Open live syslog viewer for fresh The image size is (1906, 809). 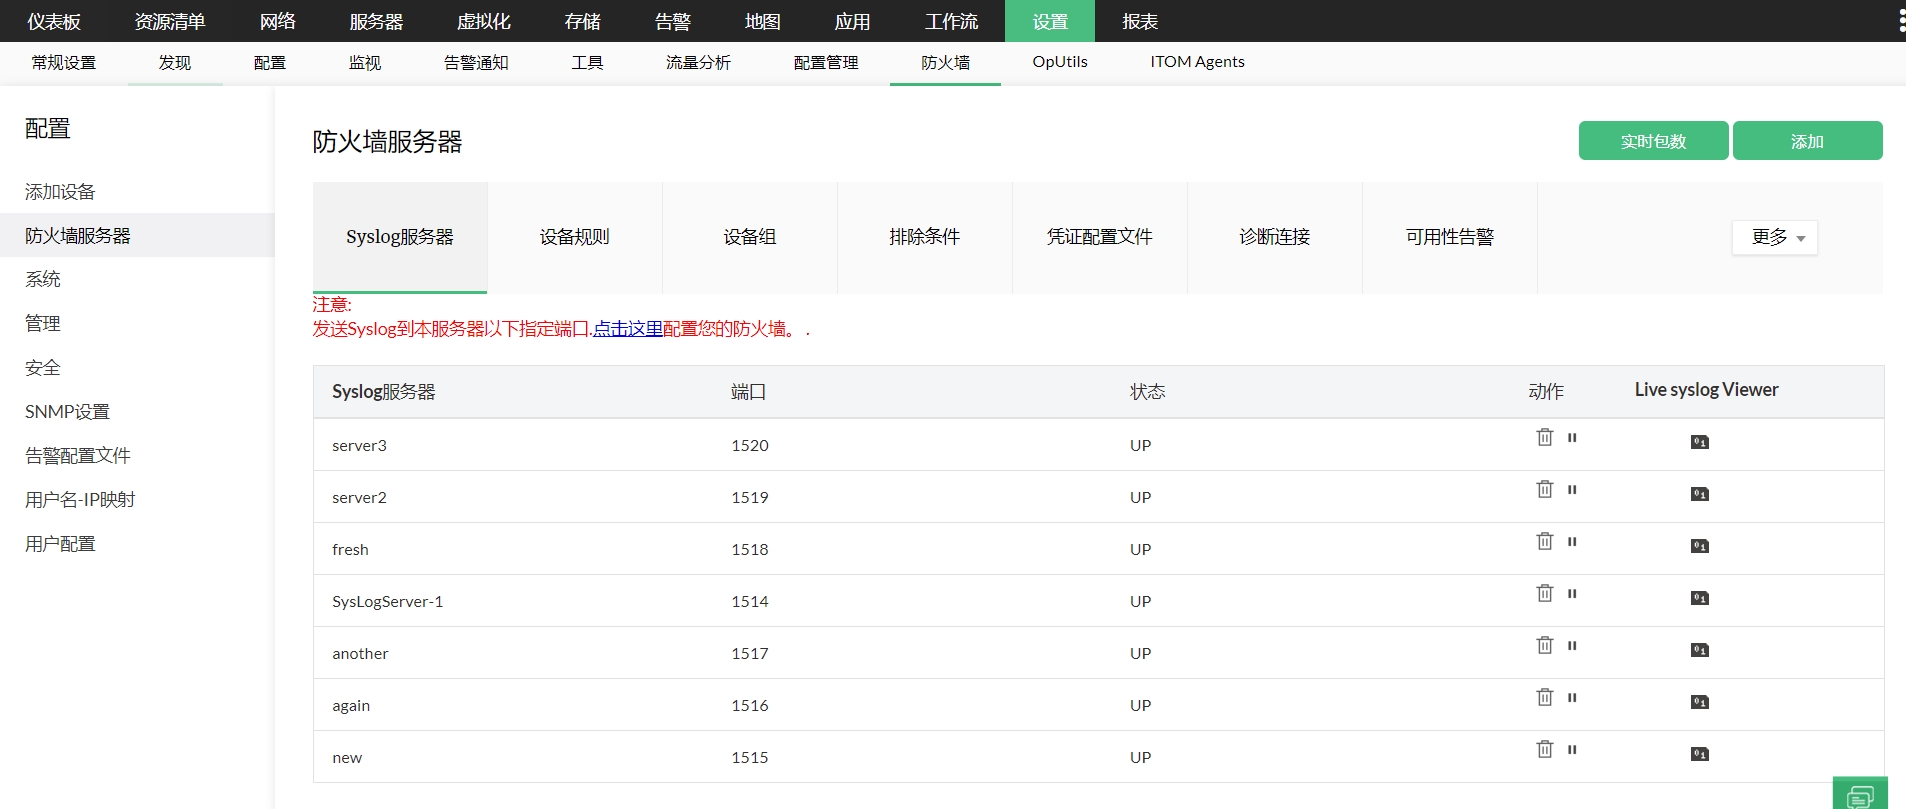[1699, 546]
